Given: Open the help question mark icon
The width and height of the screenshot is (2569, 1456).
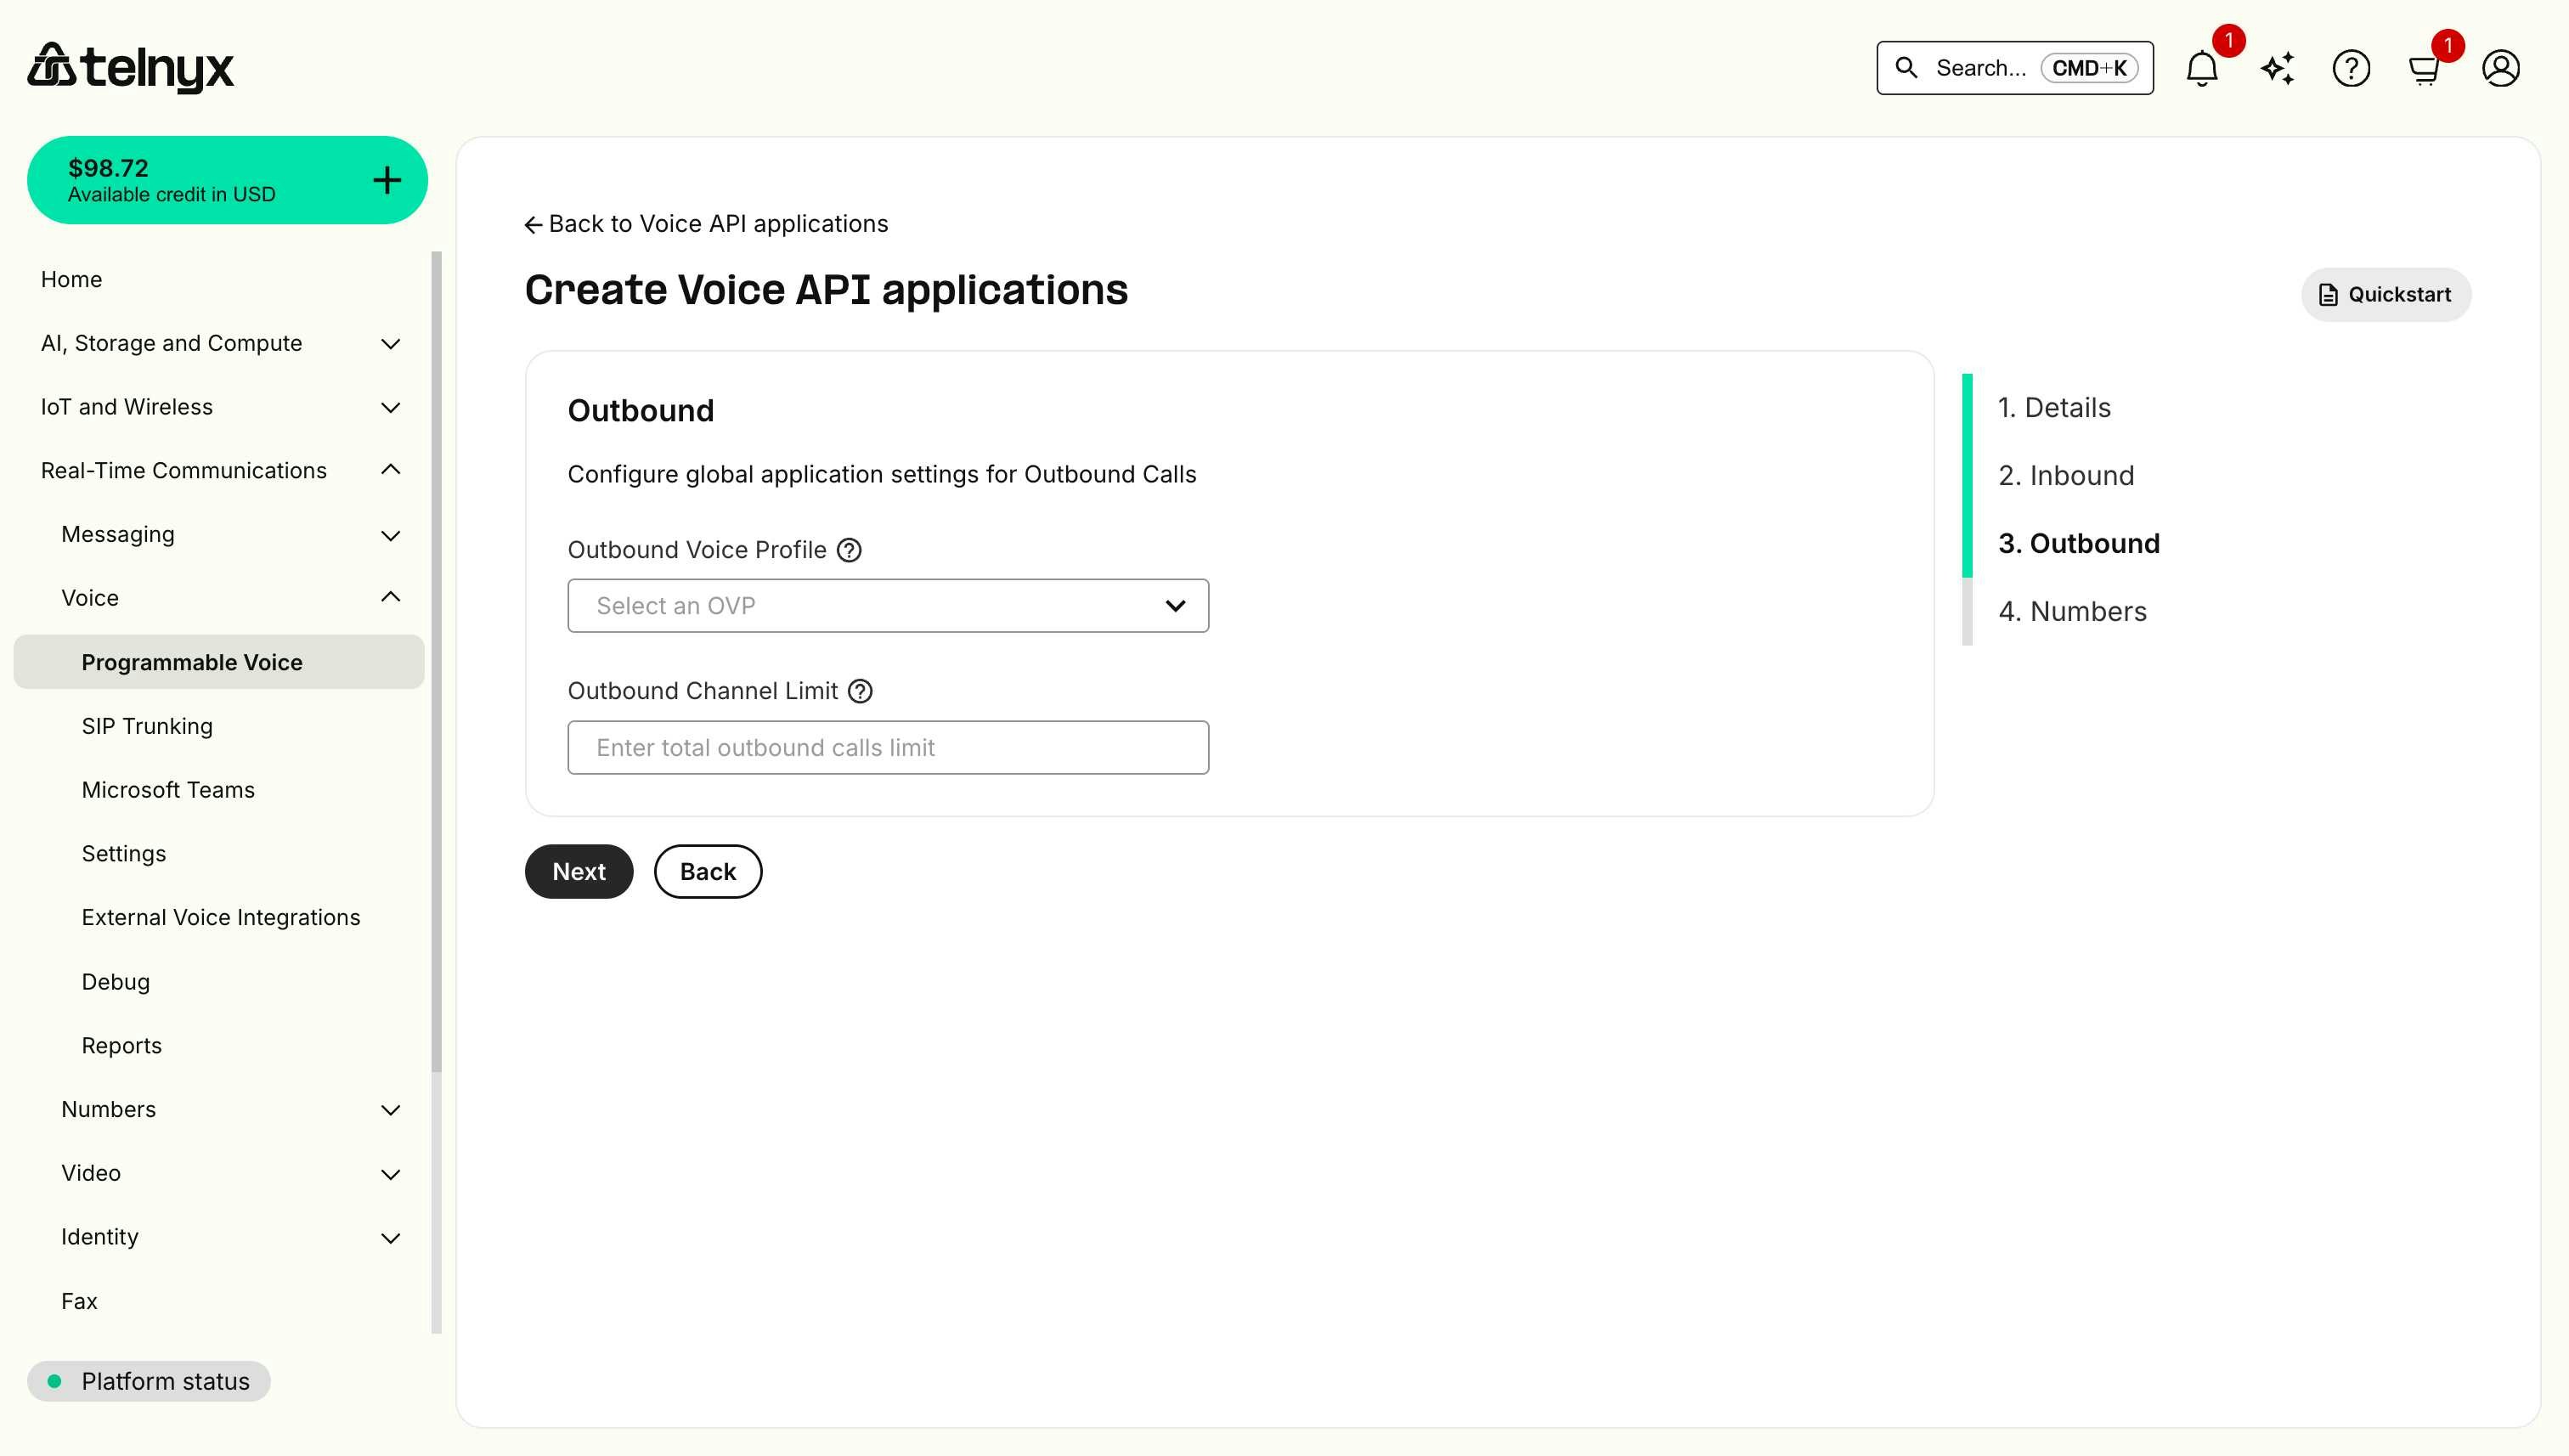Looking at the screenshot, I should (x=2351, y=68).
